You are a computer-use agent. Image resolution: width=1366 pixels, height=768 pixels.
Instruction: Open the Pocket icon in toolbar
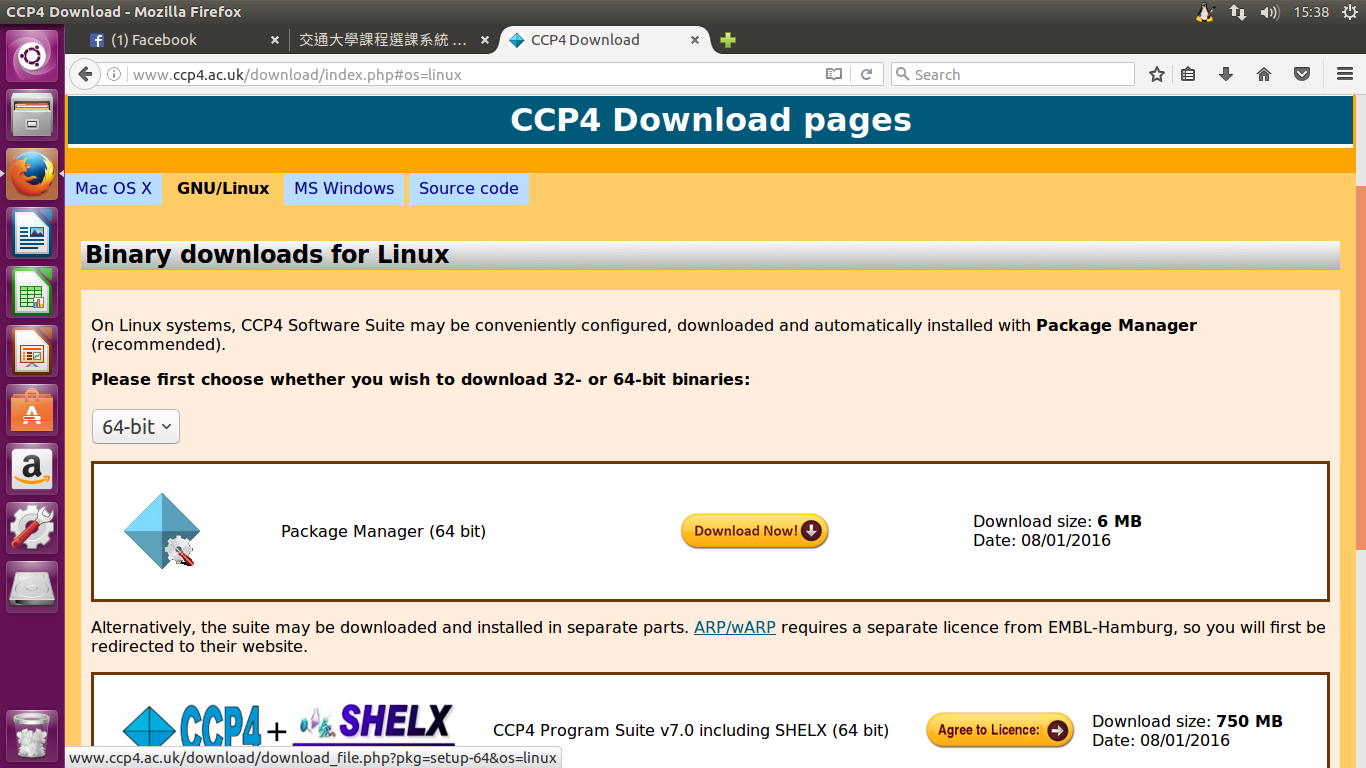click(x=1302, y=74)
